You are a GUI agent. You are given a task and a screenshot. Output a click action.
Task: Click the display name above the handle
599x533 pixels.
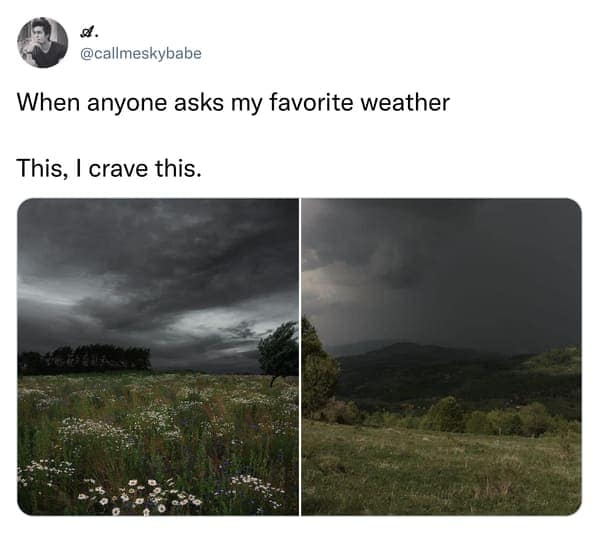point(89,32)
